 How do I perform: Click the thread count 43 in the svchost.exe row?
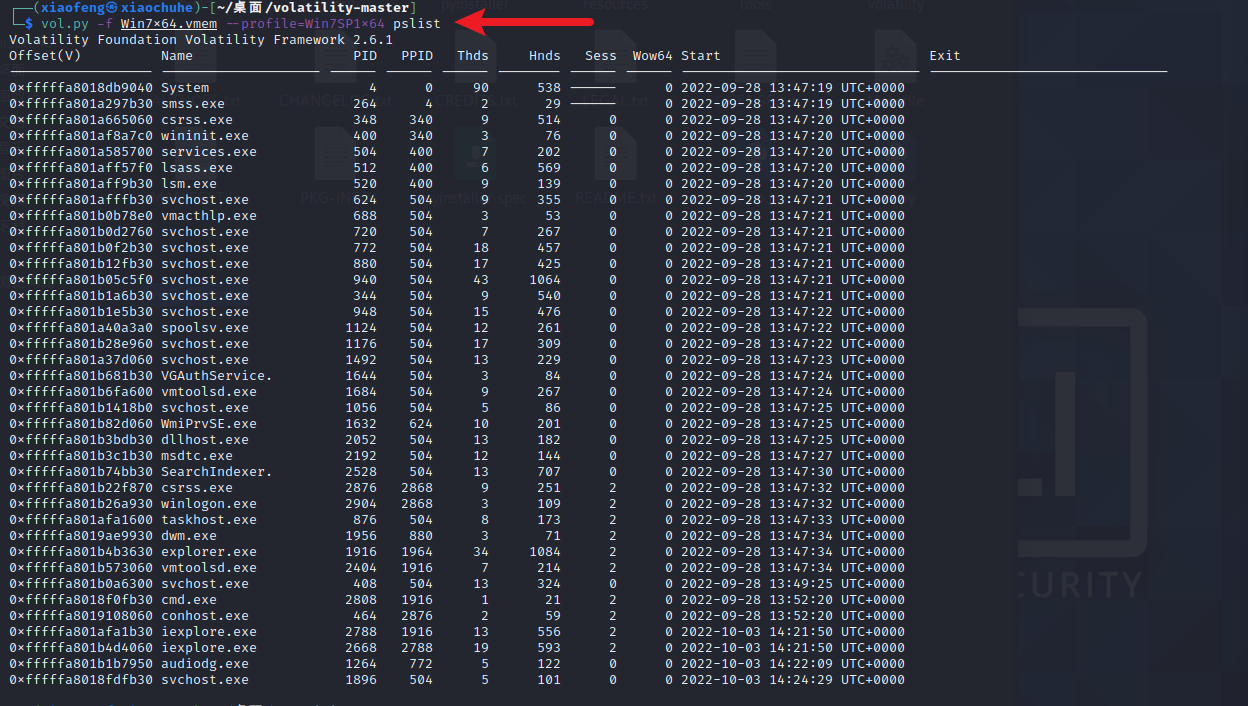[481, 279]
